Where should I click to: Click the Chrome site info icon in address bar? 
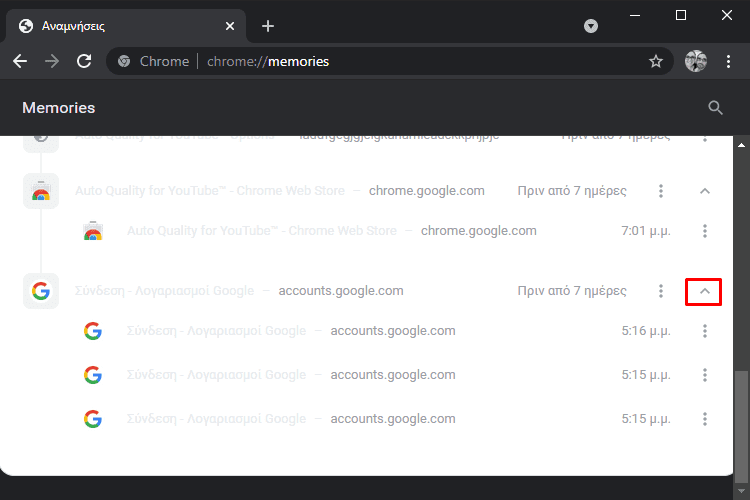pyautogui.click(x=124, y=61)
